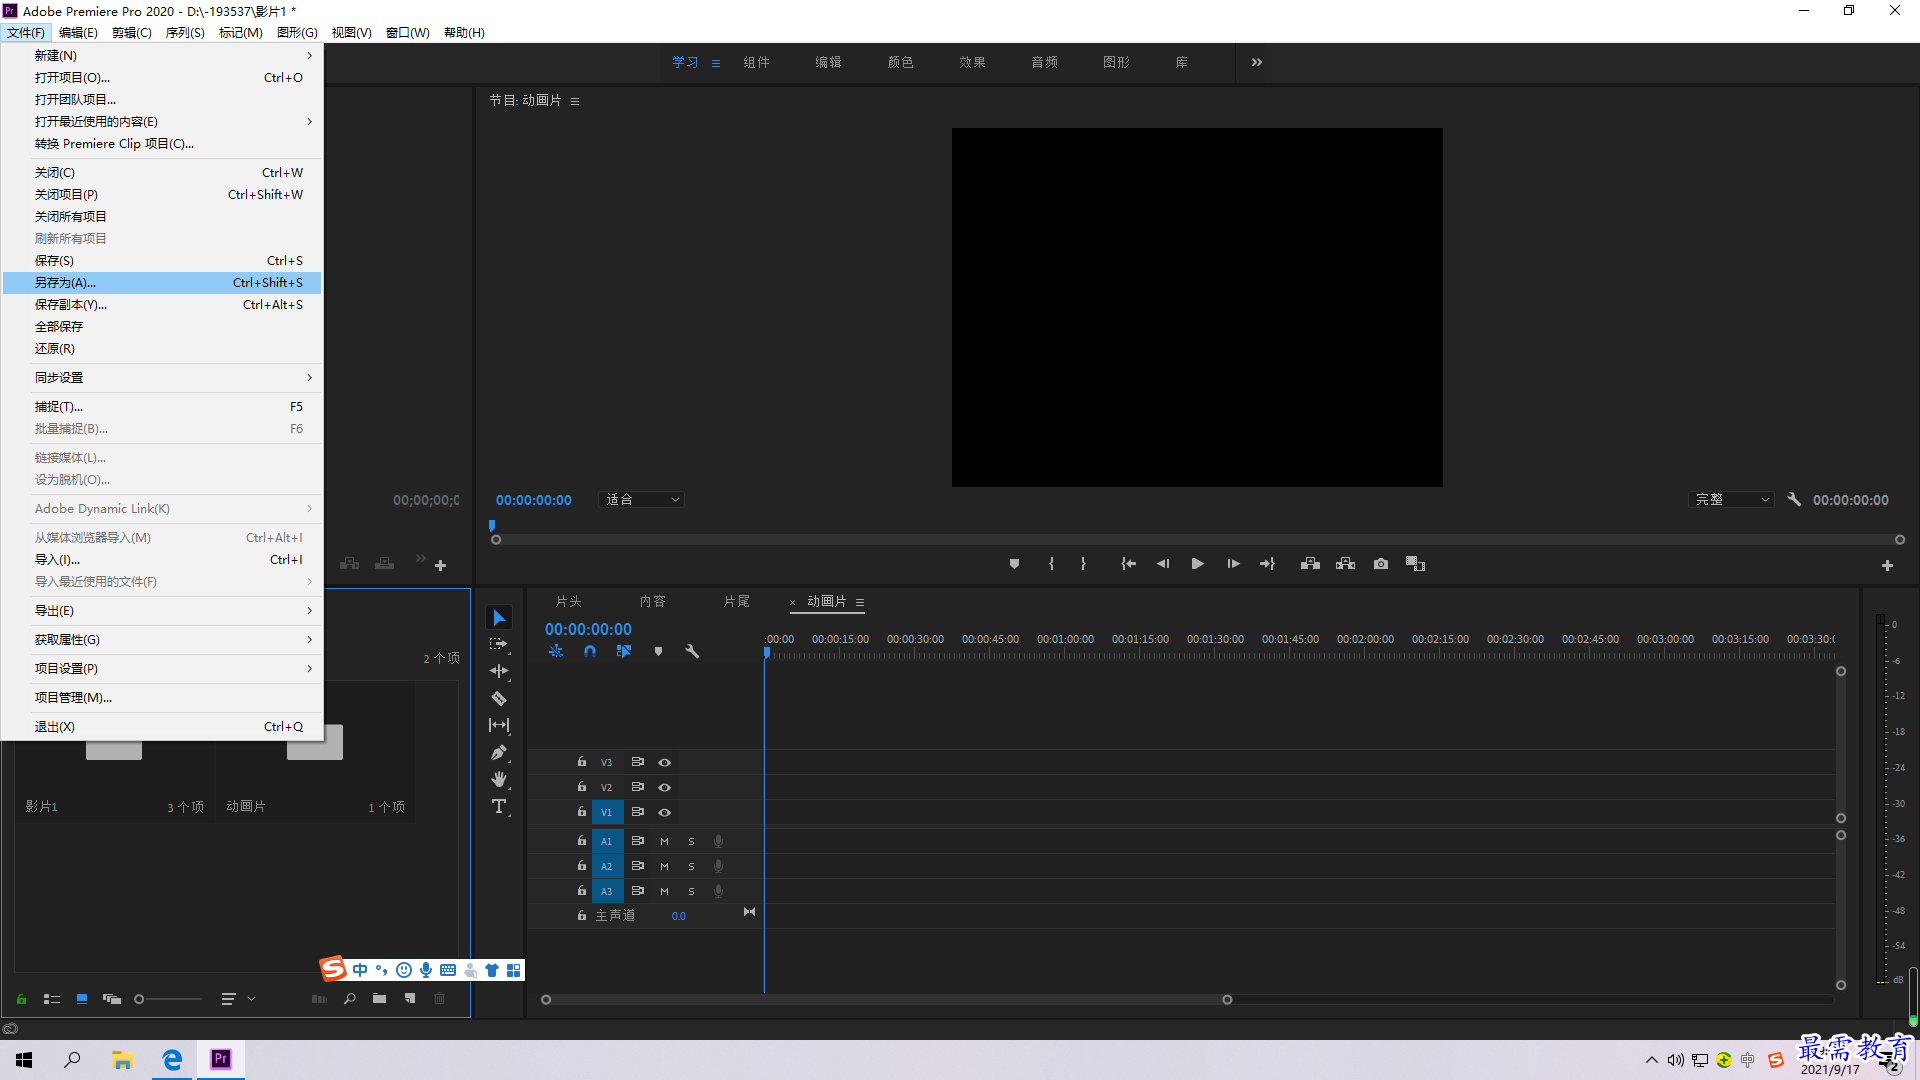Screen dimensions: 1920x1080
Task: Select the Slip tool
Action: click(x=499, y=725)
